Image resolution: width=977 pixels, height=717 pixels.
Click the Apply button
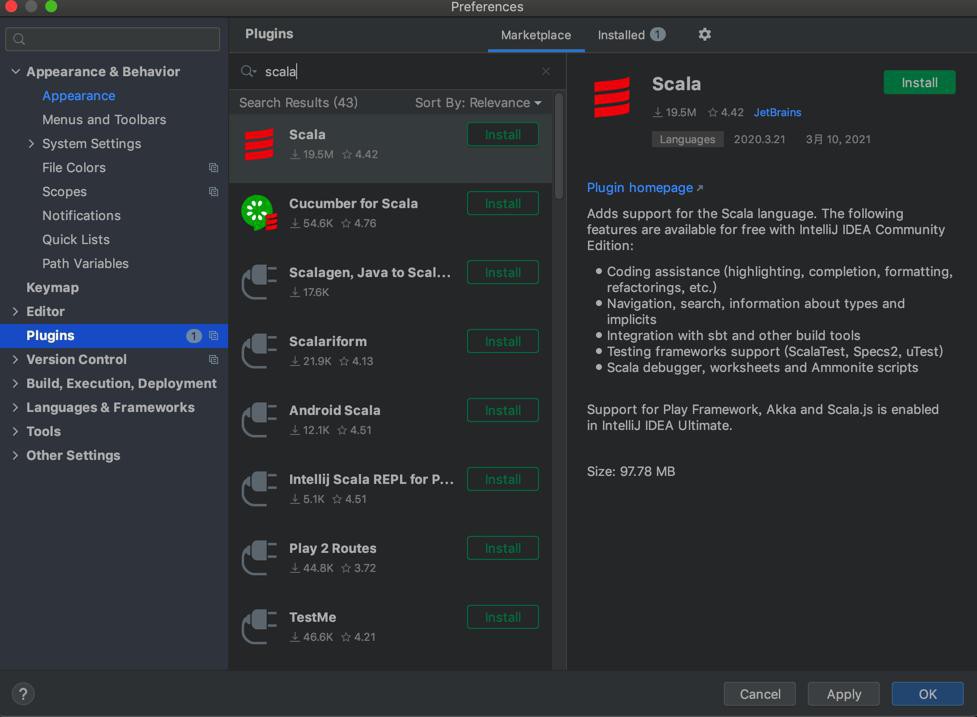[844, 694]
